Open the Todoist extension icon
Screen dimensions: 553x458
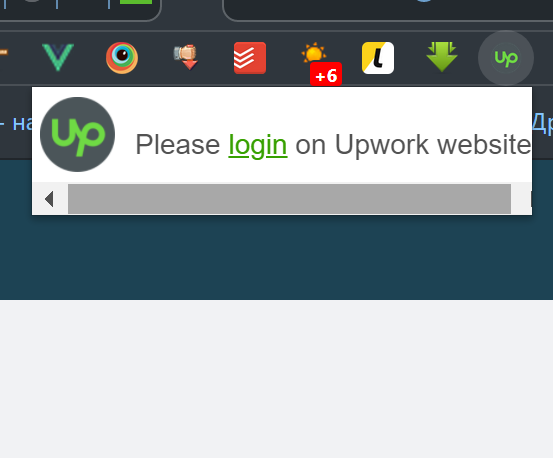click(250, 58)
